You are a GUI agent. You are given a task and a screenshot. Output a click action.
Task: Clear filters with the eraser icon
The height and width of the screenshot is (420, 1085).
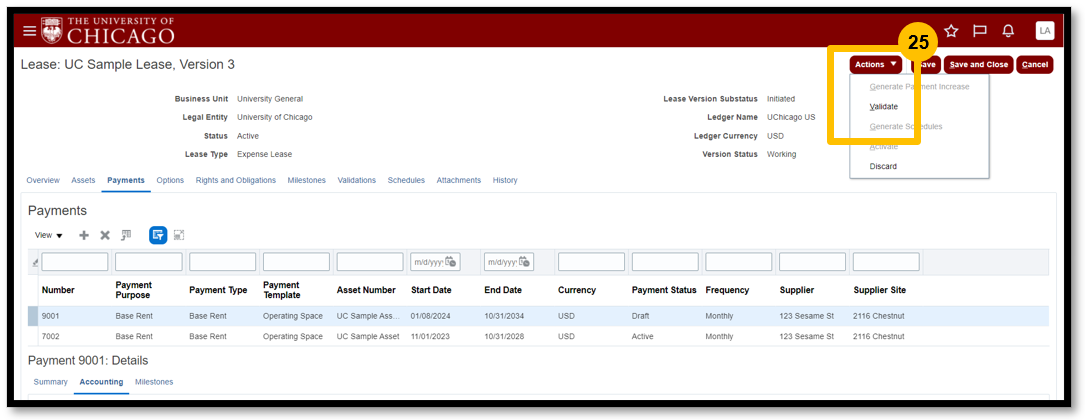coord(35,262)
